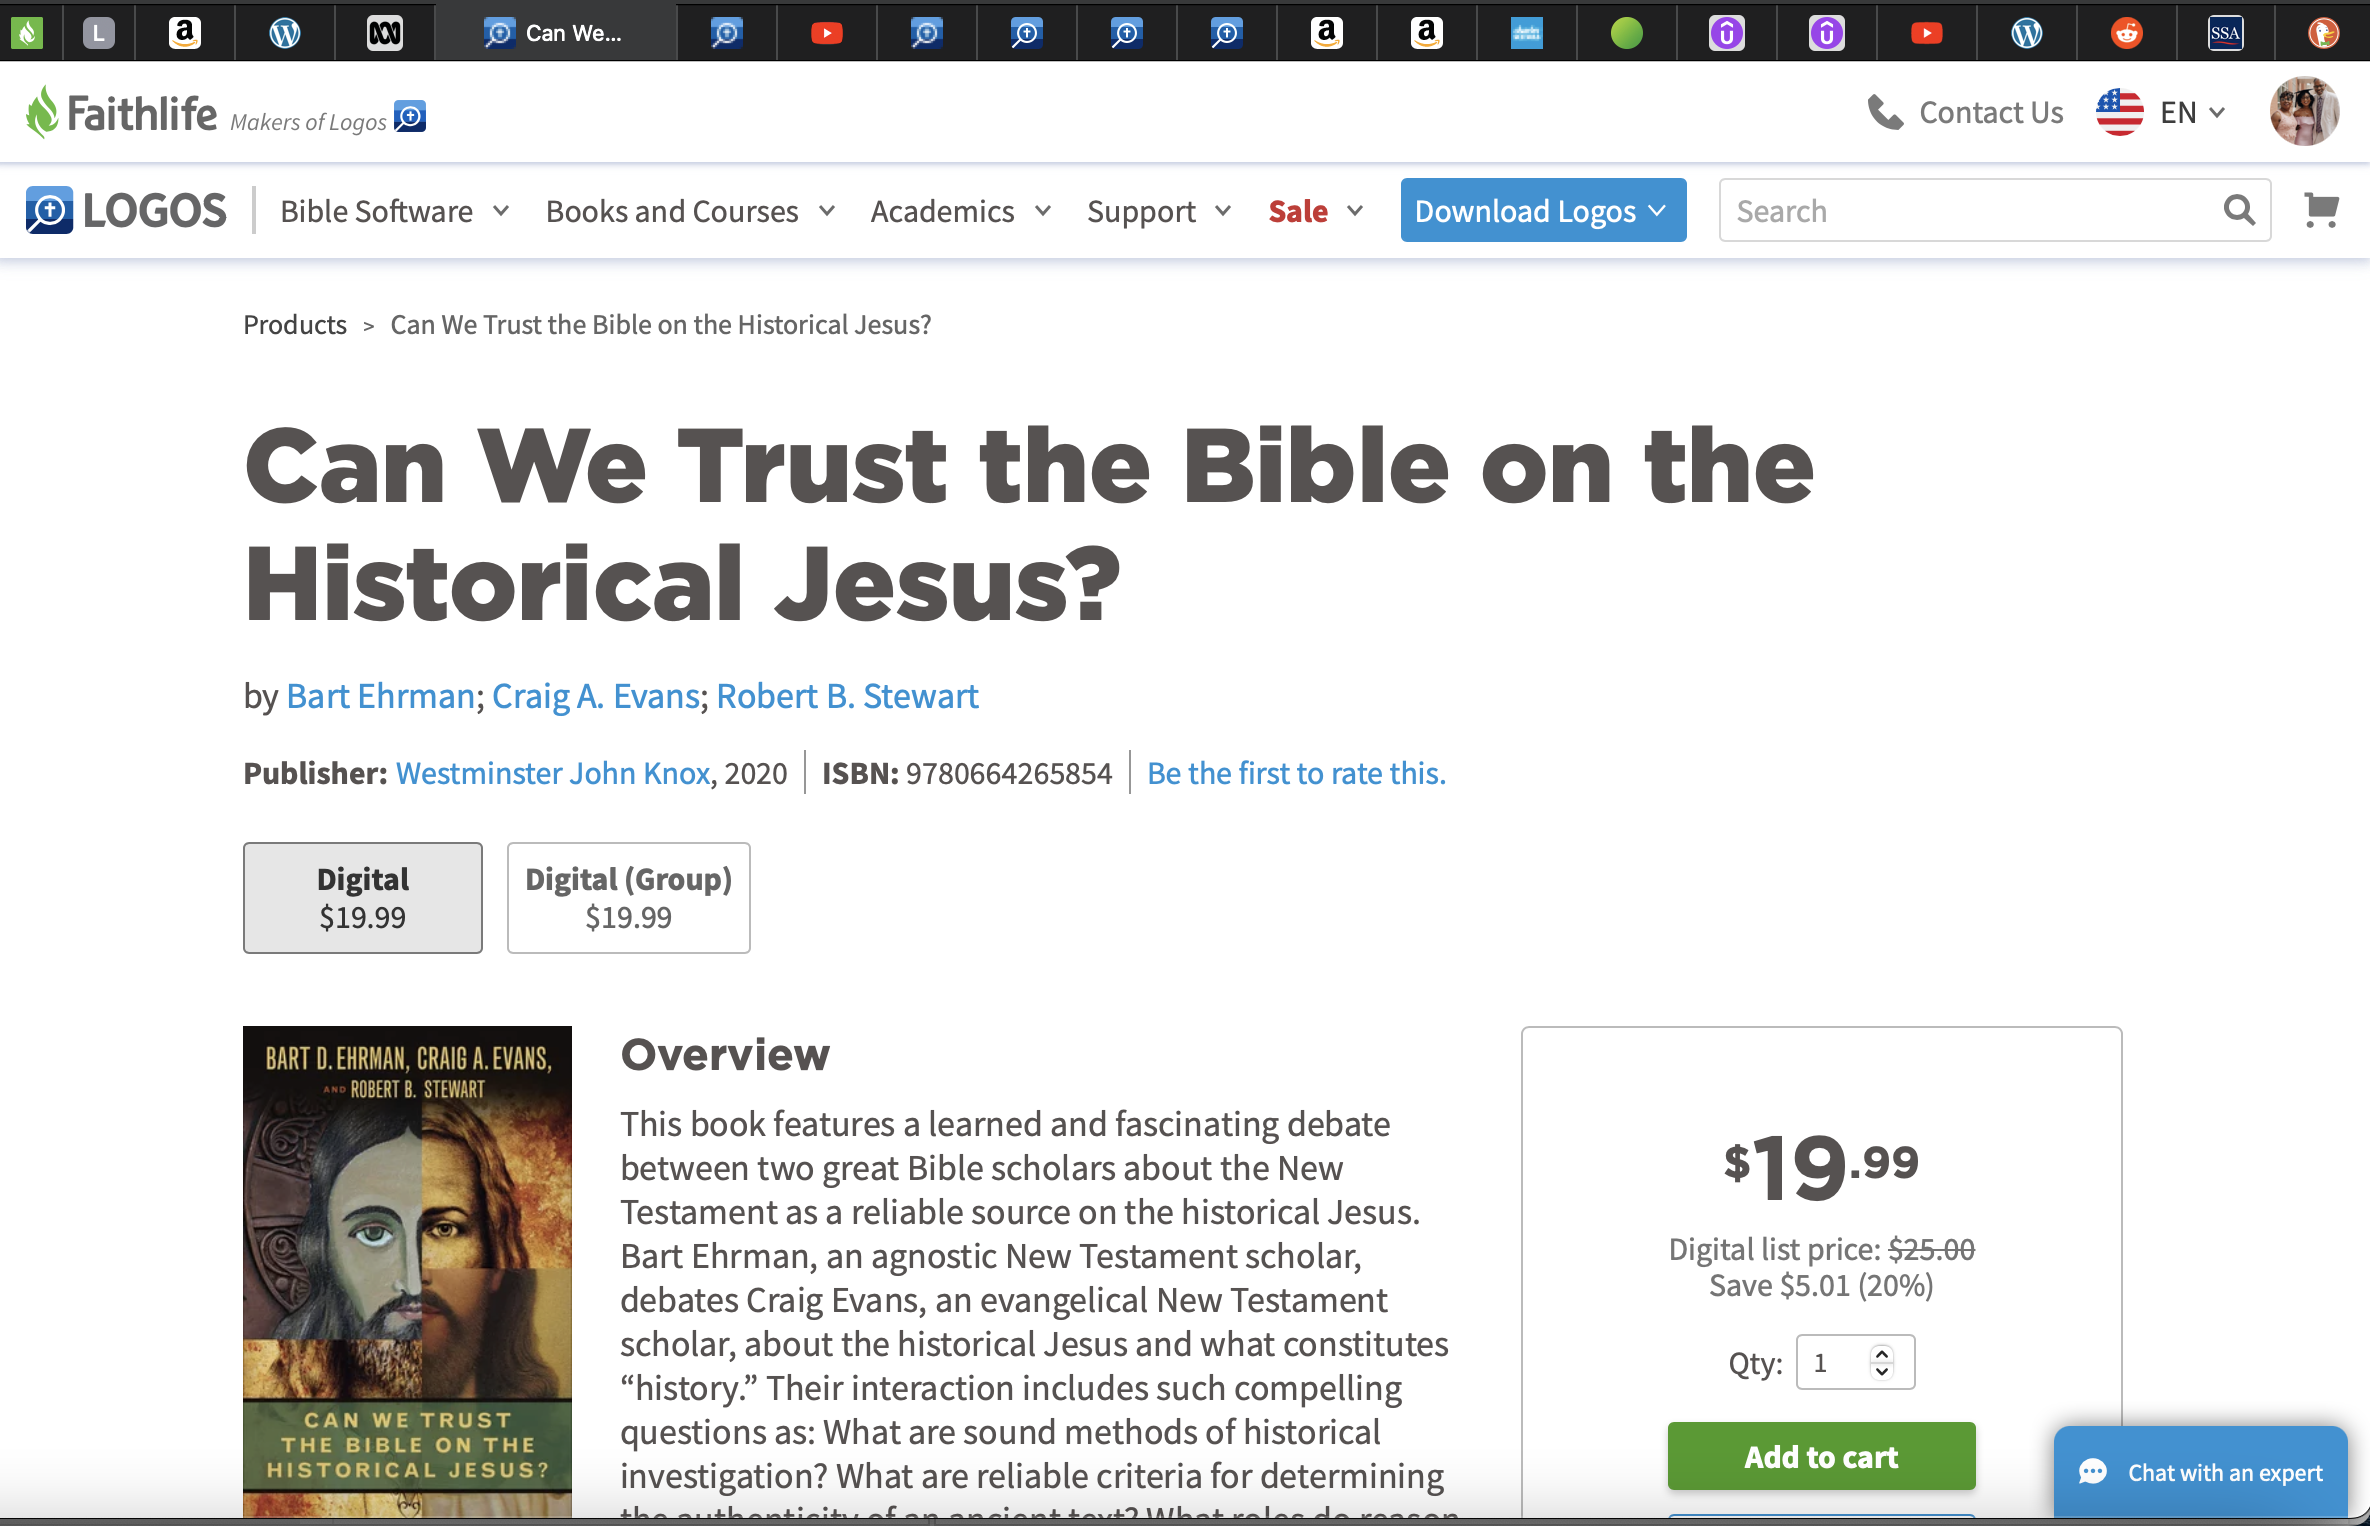Switch to the Reddit browser tab
The image size is (2370, 1526).
[x=2126, y=33]
